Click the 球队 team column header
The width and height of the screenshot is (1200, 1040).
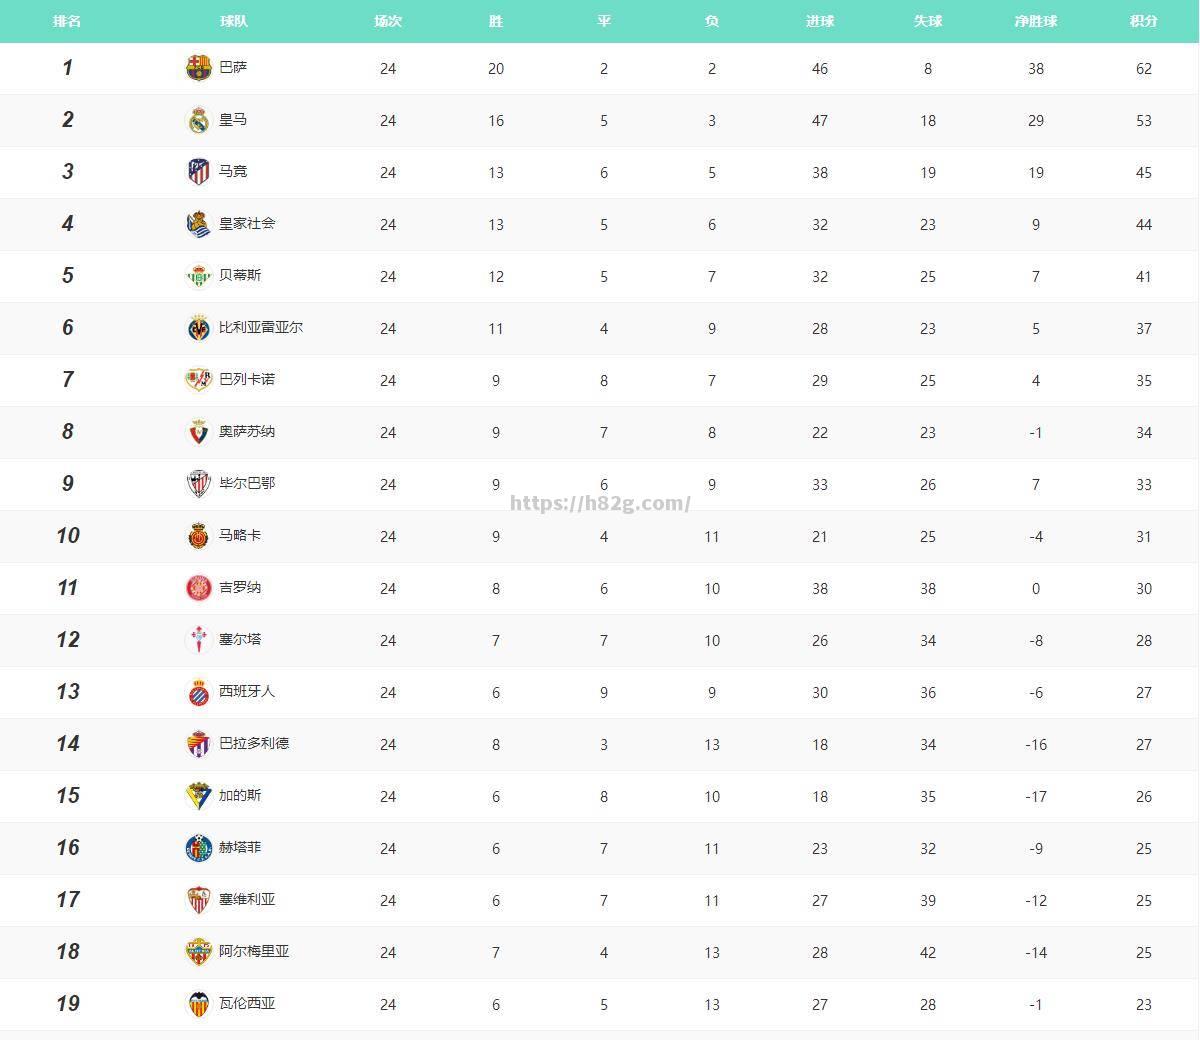234,21
